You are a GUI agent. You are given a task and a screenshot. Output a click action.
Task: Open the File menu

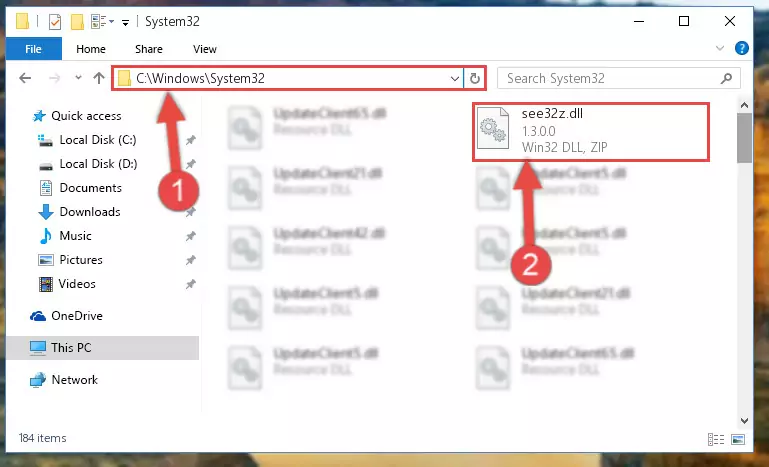tap(33, 49)
